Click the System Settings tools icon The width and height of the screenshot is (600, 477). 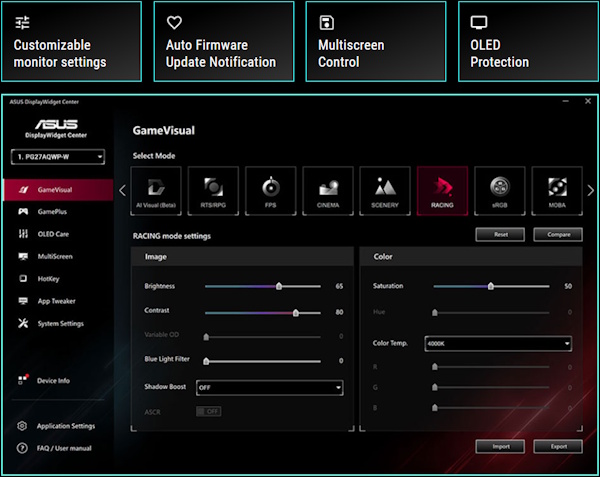(x=23, y=323)
